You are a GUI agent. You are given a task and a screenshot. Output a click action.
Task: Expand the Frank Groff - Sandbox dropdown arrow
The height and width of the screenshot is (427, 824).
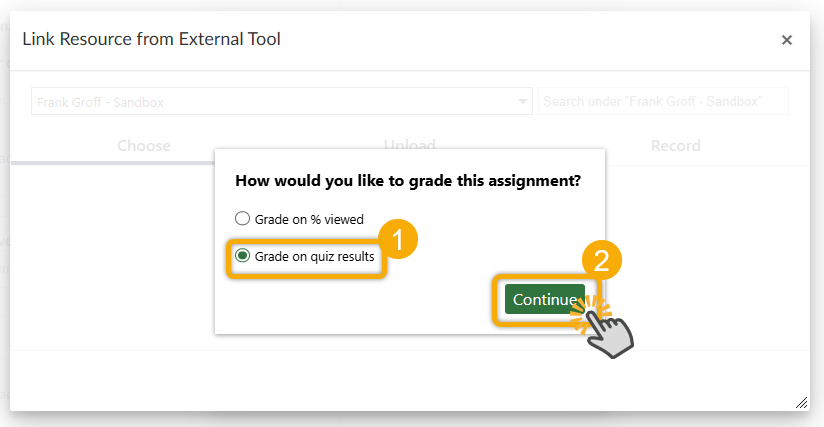522,101
